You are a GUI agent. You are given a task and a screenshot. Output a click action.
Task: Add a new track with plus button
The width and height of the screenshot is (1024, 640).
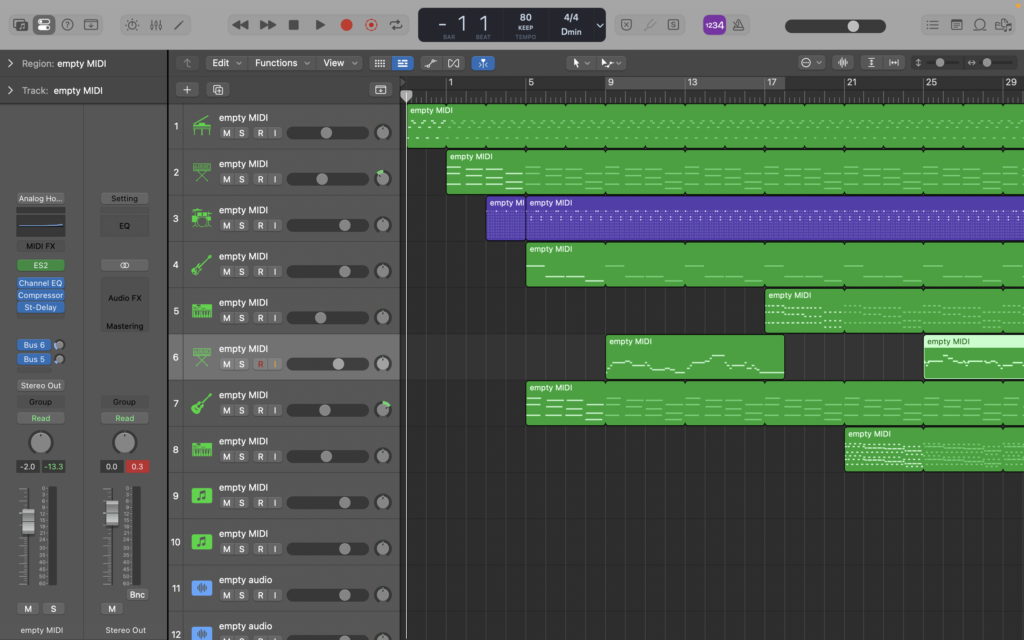pyautogui.click(x=187, y=89)
